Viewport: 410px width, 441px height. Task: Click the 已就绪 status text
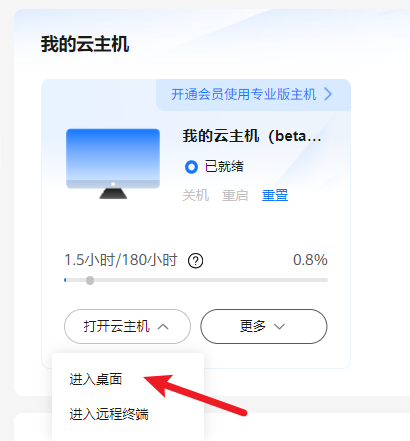224,166
